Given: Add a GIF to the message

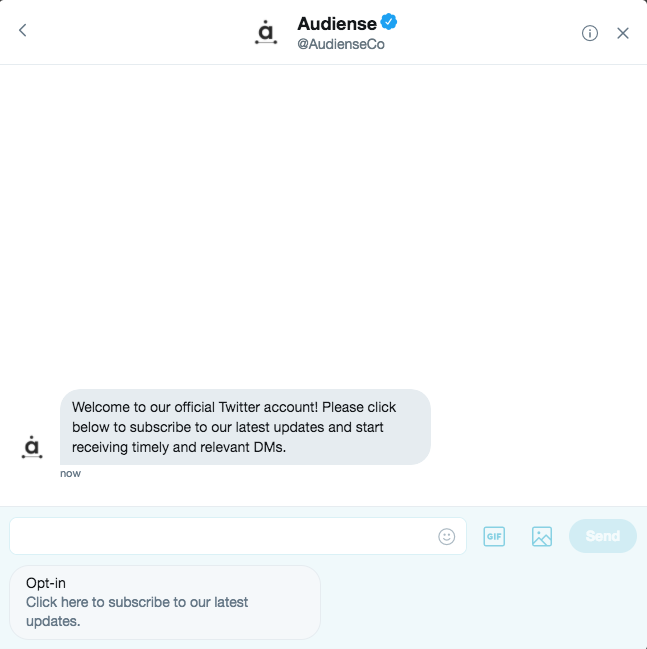Looking at the screenshot, I should [x=494, y=536].
